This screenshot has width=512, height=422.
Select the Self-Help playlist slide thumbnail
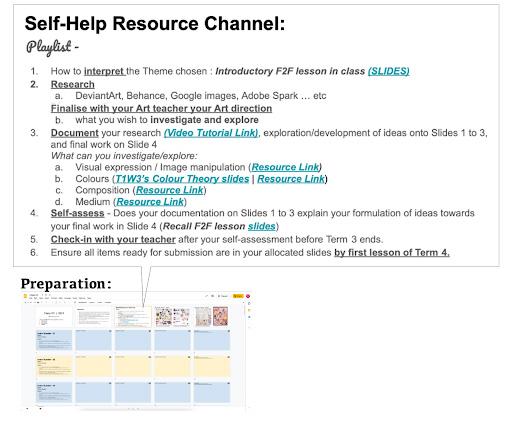tap(133, 317)
